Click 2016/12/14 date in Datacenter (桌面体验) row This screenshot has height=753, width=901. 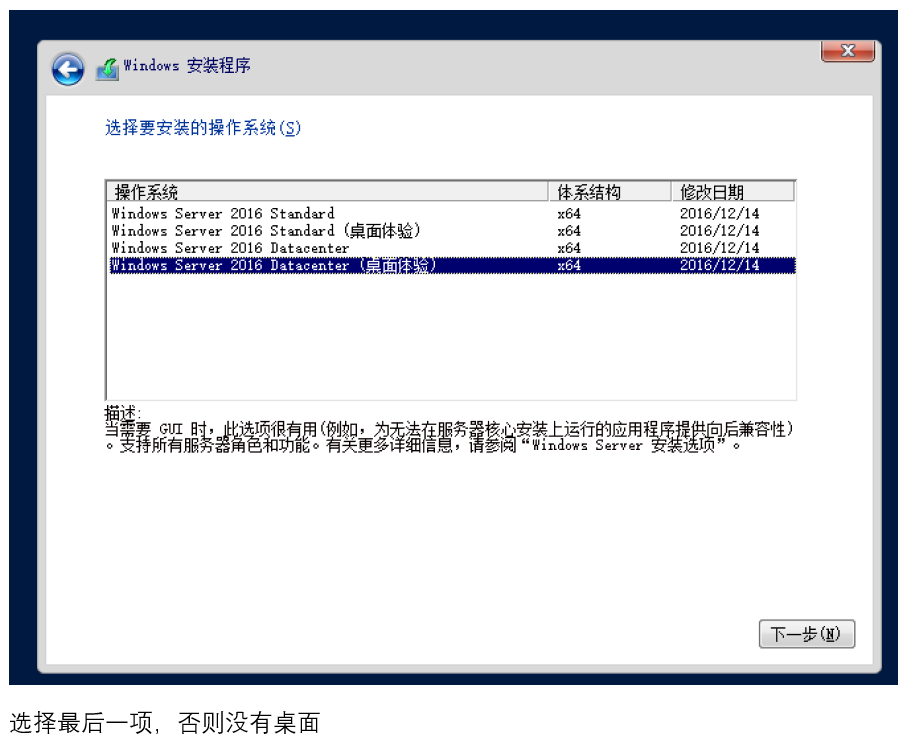pyautogui.click(x=719, y=265)
